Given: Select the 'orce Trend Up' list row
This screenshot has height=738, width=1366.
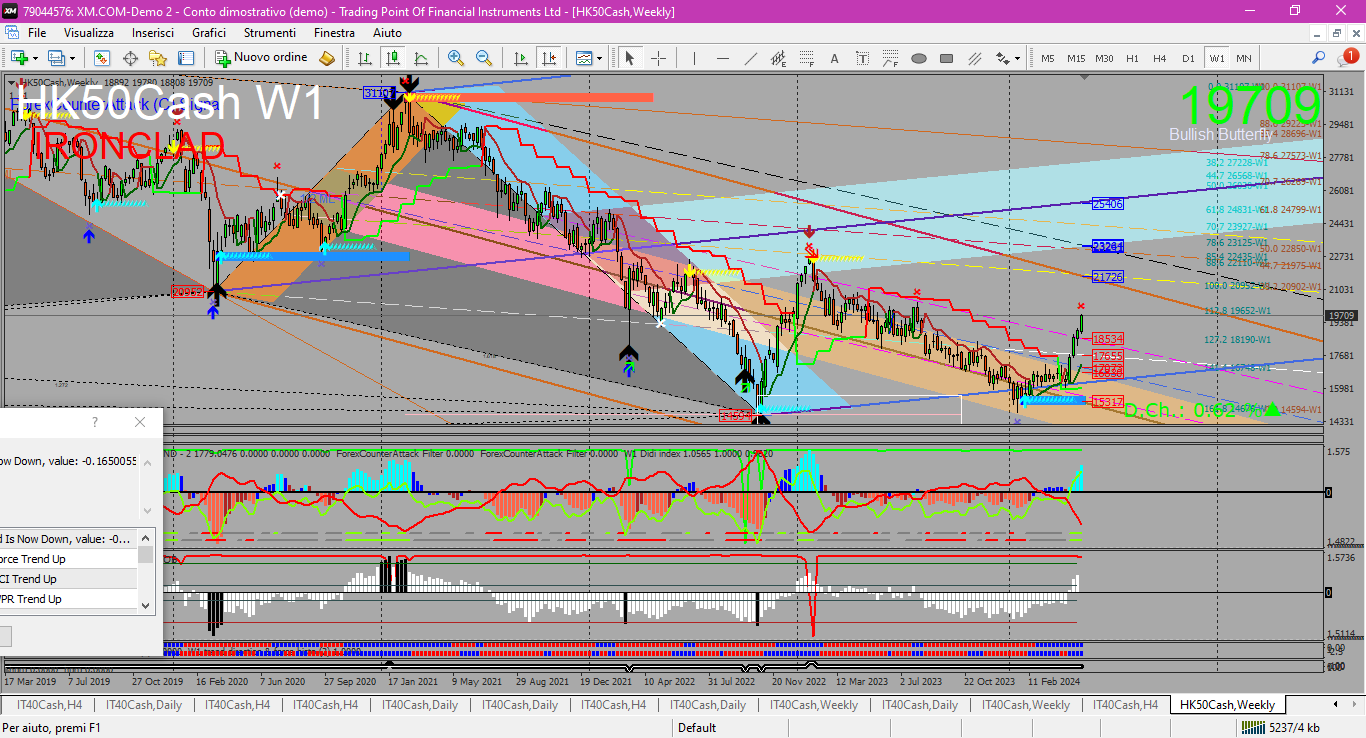Looking at the screenshot, I should click(x=68, y=559).
